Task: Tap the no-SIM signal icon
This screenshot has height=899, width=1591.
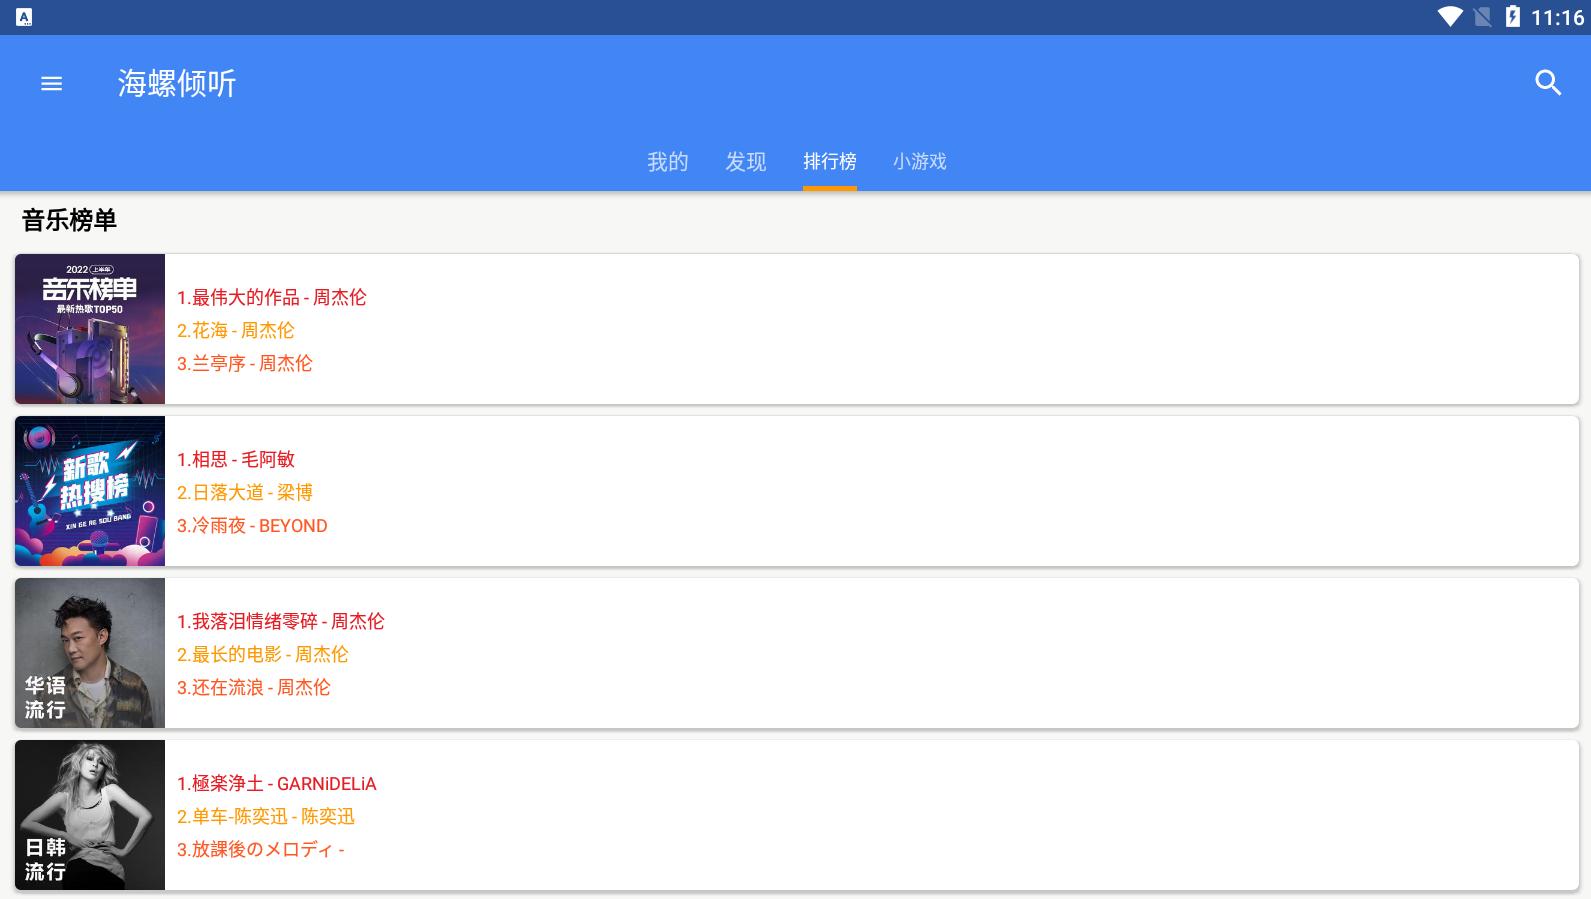Action: pyautogui.click(x=1482, y=17)
